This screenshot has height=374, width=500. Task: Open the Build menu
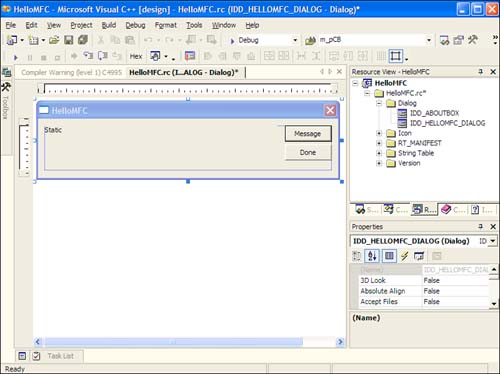(x=109, y=25)
